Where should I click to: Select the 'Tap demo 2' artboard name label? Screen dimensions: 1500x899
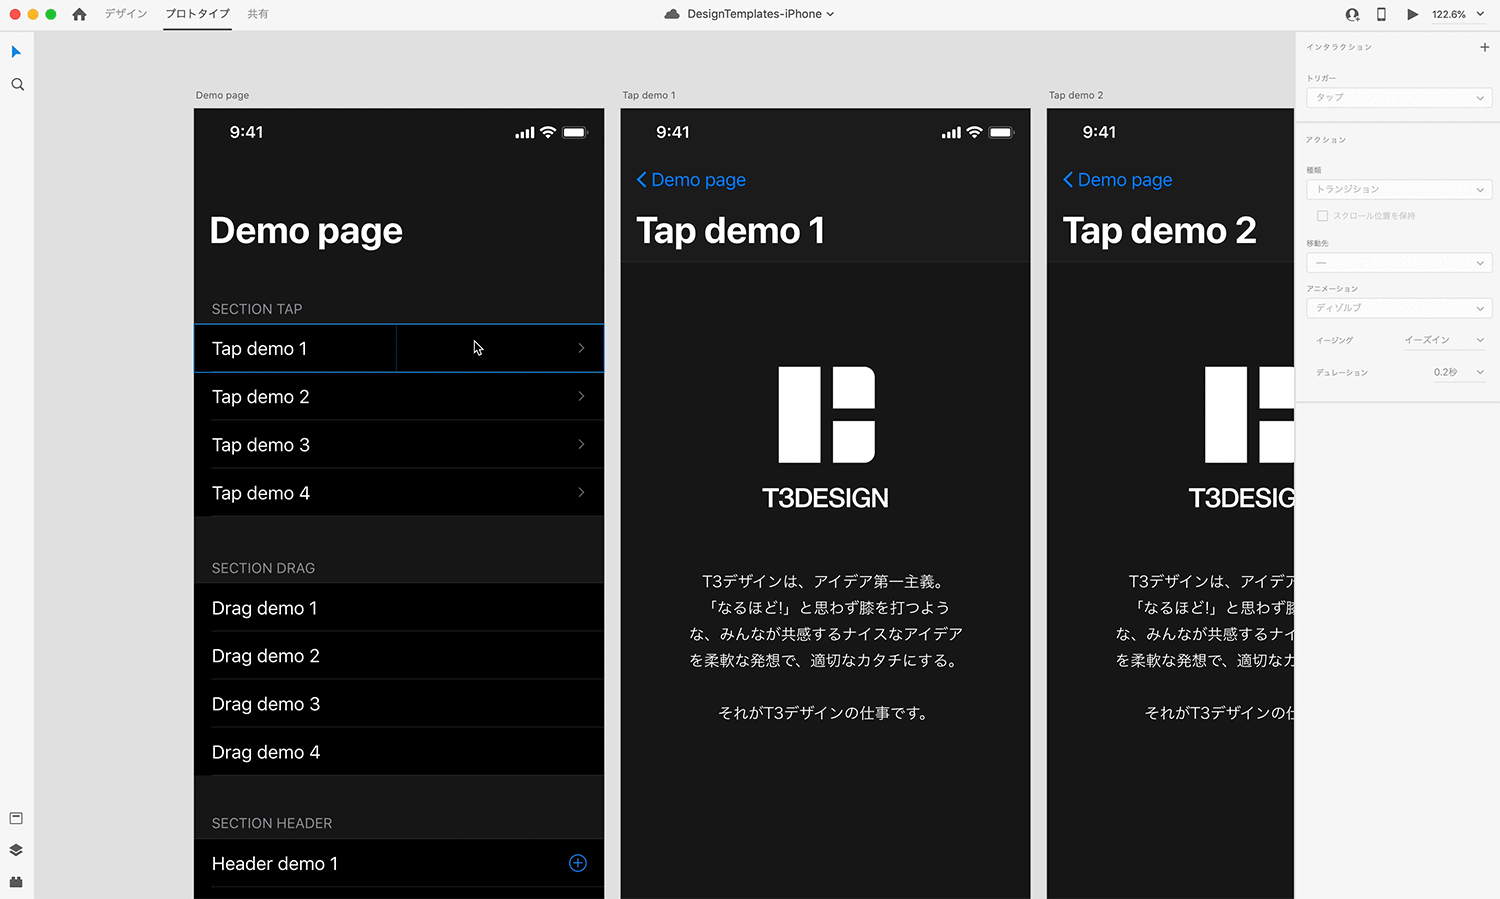(x=1076, y=95)
